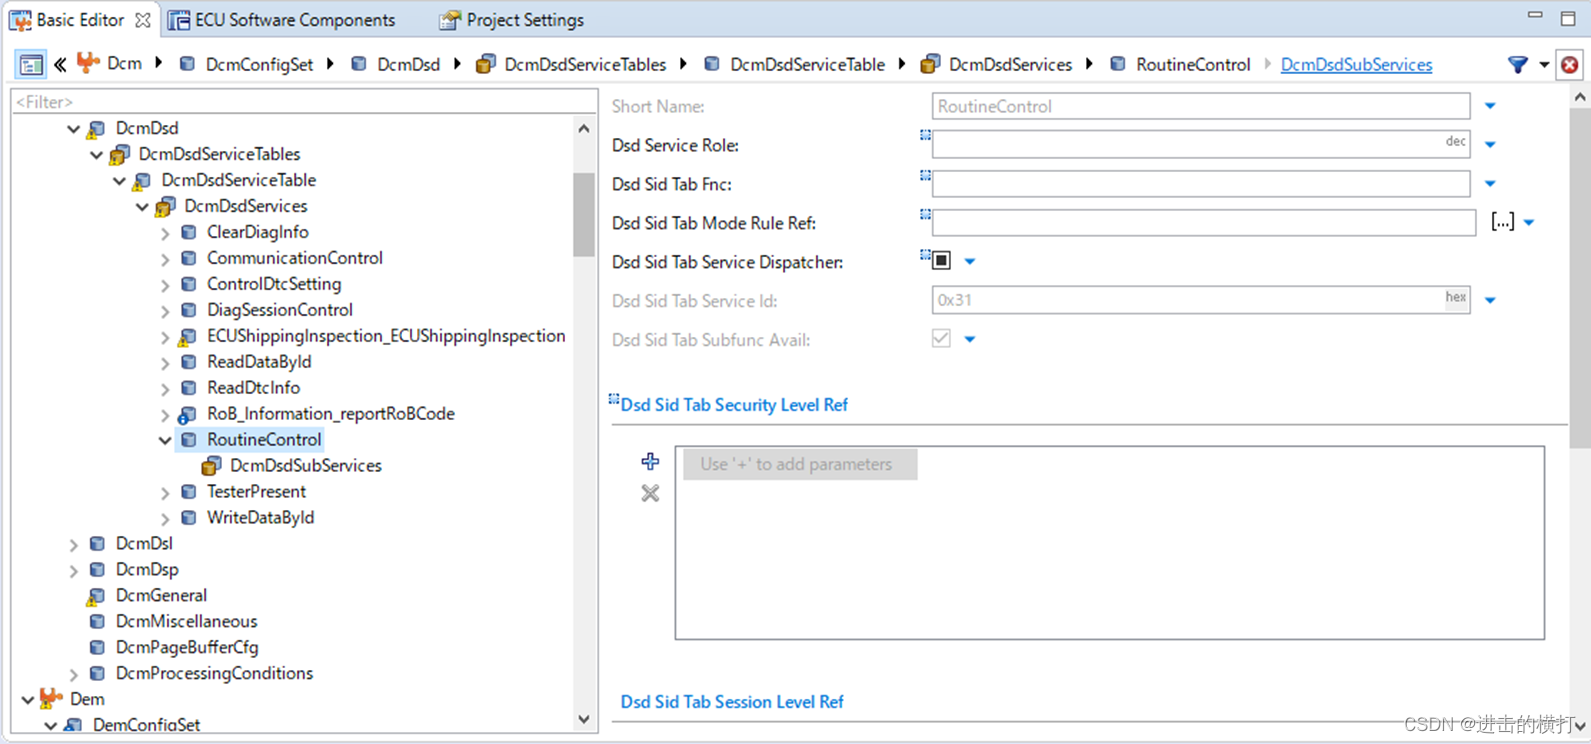Collapse the RoutineControl tree node
This screenshot has width=1591, height=744.
[165, 440]
